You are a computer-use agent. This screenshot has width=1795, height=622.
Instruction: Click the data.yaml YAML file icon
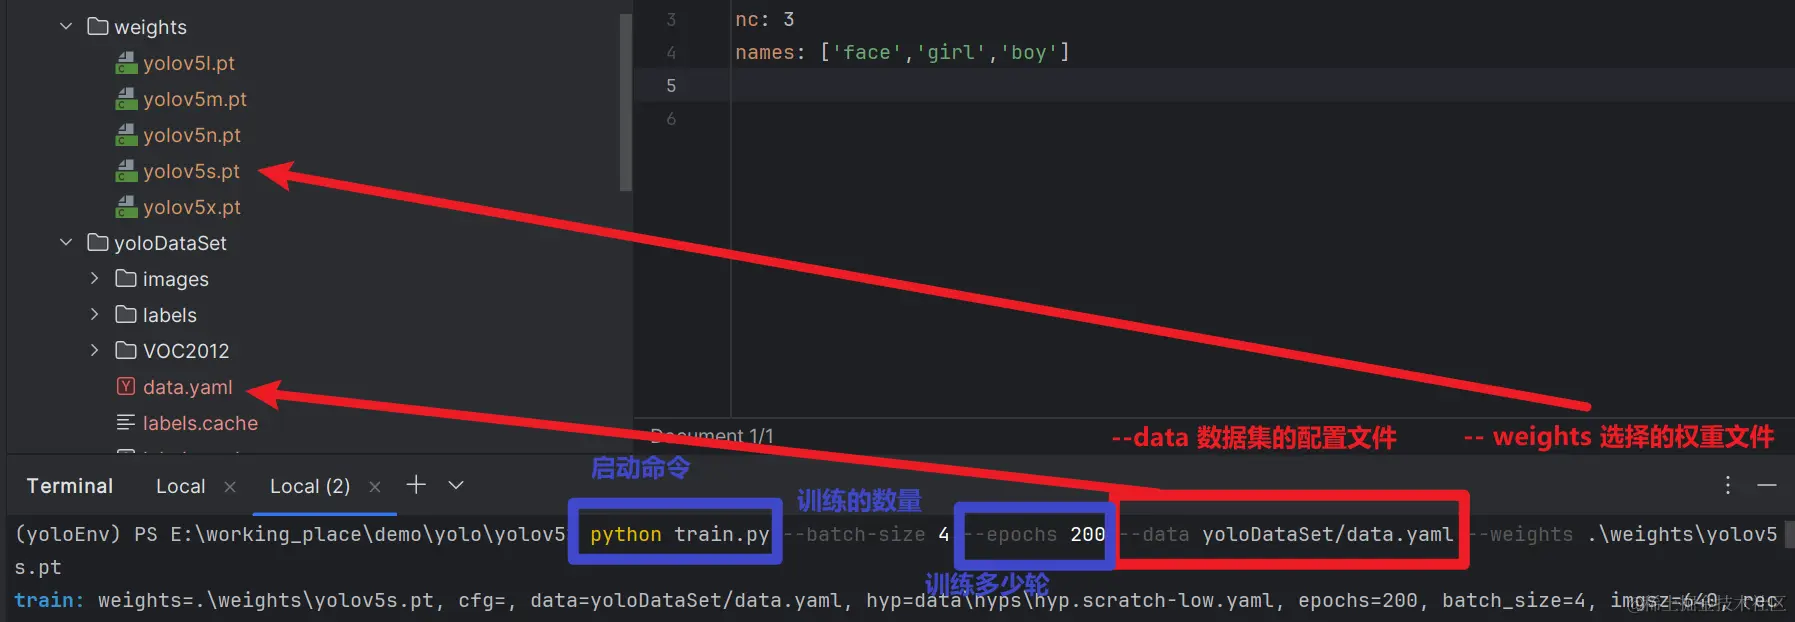[126, 386]
